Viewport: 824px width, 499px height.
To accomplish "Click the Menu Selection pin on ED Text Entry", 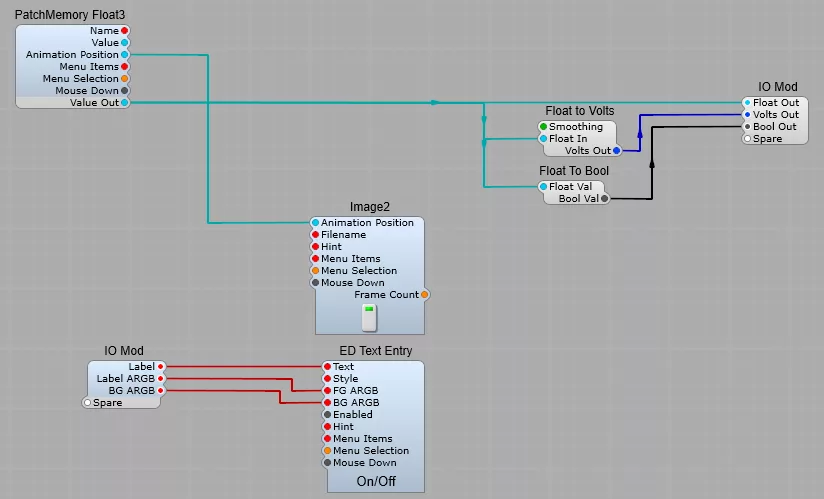I will pos(327,451).
